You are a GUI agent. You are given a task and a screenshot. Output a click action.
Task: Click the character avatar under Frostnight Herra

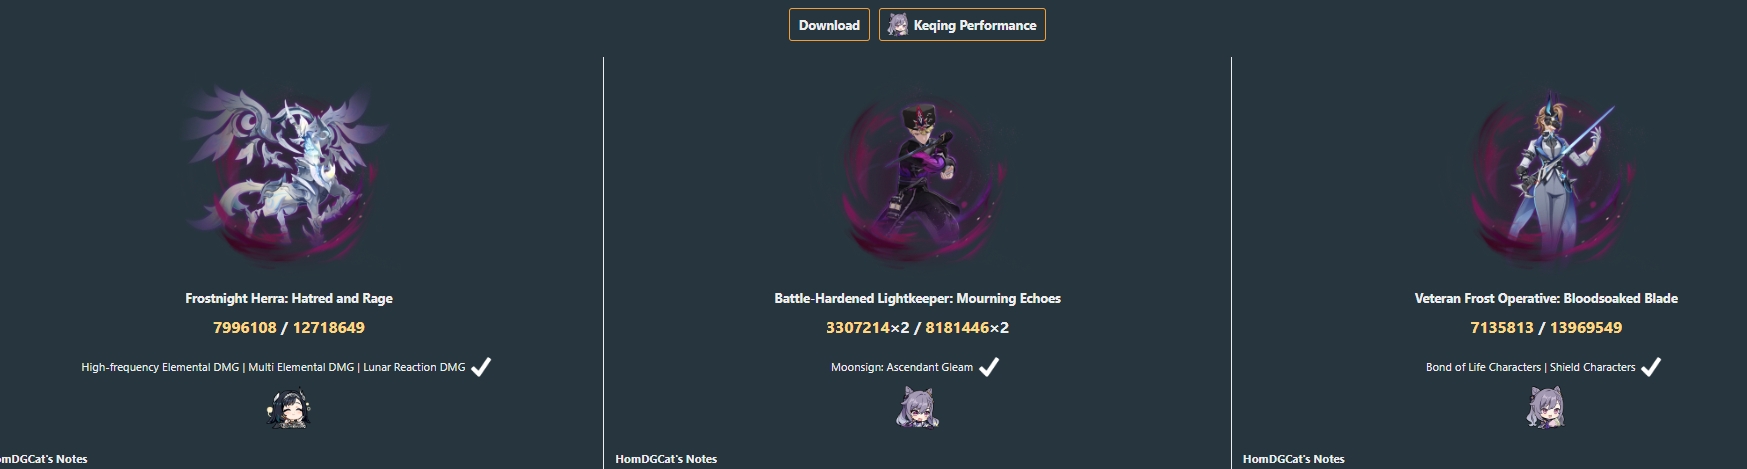289,408
